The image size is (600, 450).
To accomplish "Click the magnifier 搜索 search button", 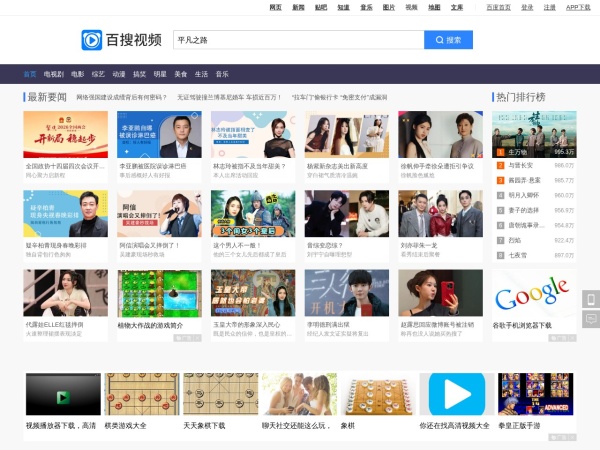I will pyautogui.click(x=448, y=40).
